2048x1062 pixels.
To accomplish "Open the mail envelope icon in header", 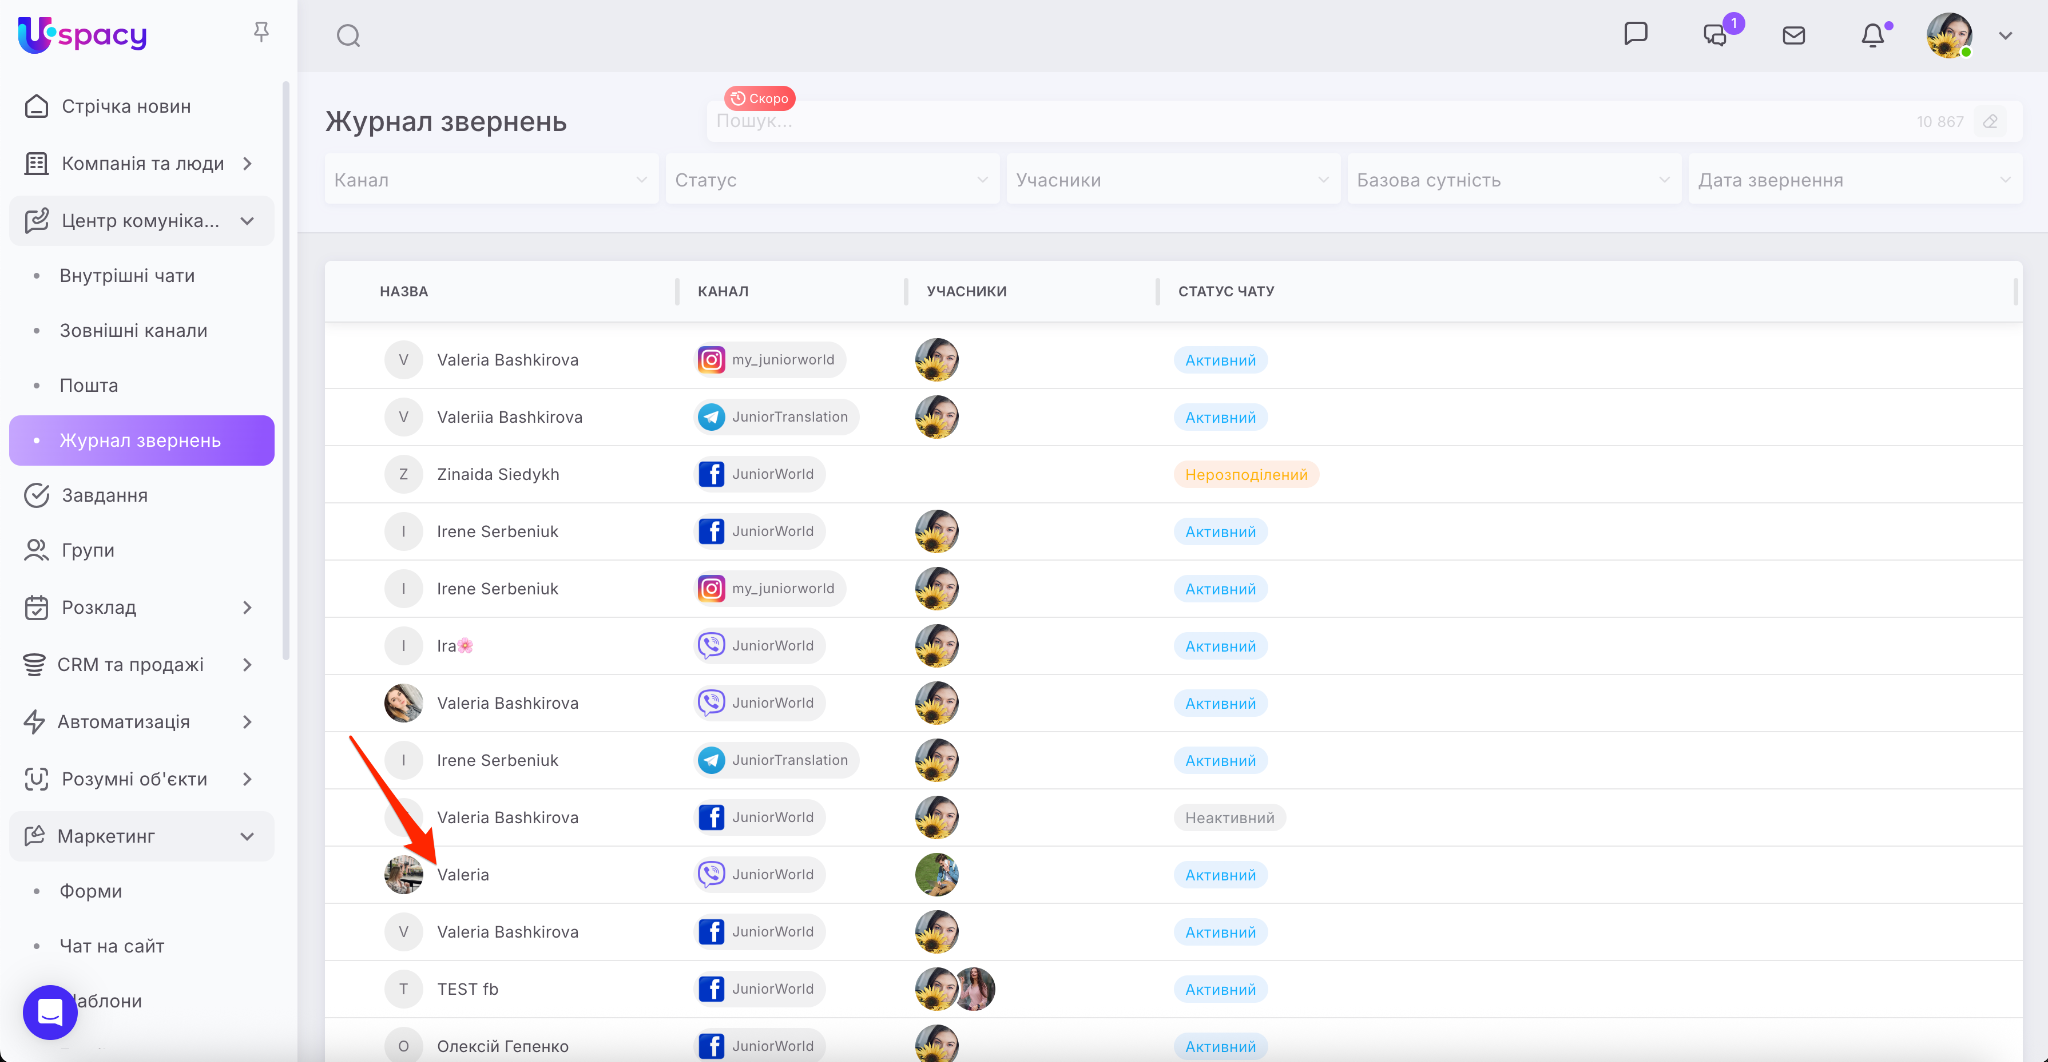I will pyautogui.click(x=1794, y=36).
